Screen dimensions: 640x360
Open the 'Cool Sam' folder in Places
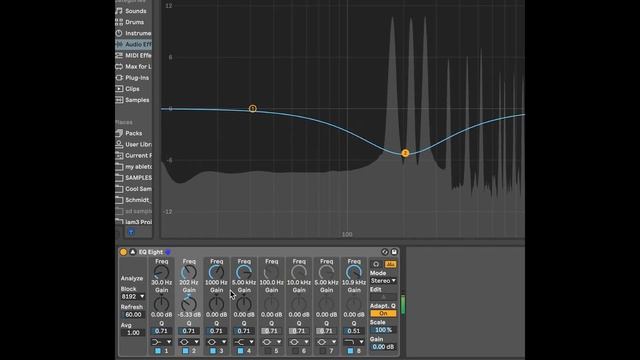133,189
